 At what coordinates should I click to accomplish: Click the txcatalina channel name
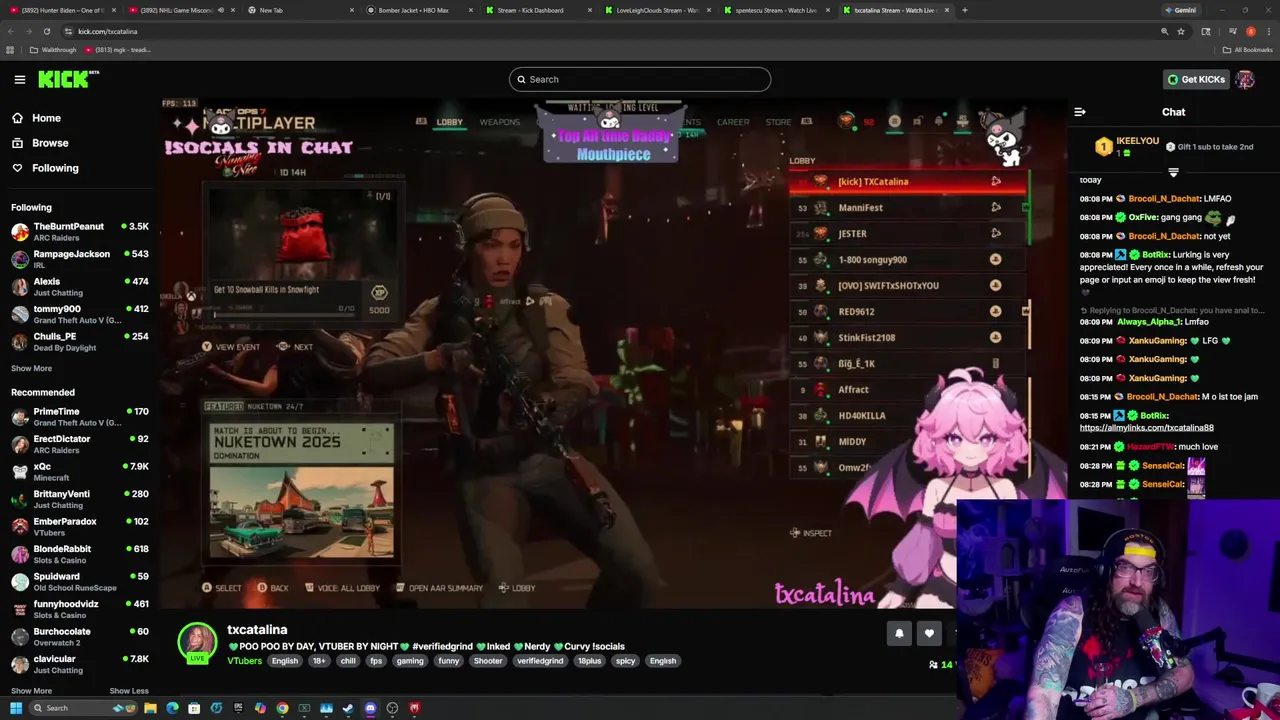pos(257,630)
